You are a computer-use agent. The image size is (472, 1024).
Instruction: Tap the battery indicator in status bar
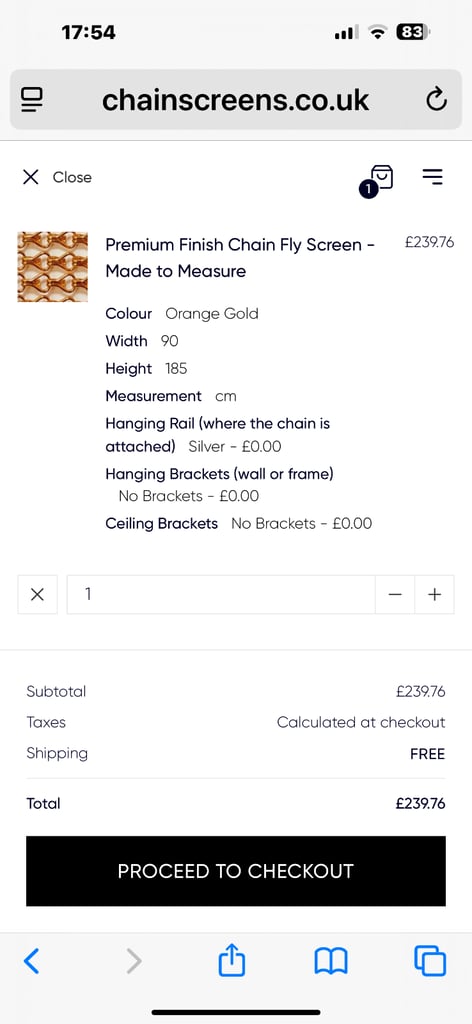tap(413, 31)
